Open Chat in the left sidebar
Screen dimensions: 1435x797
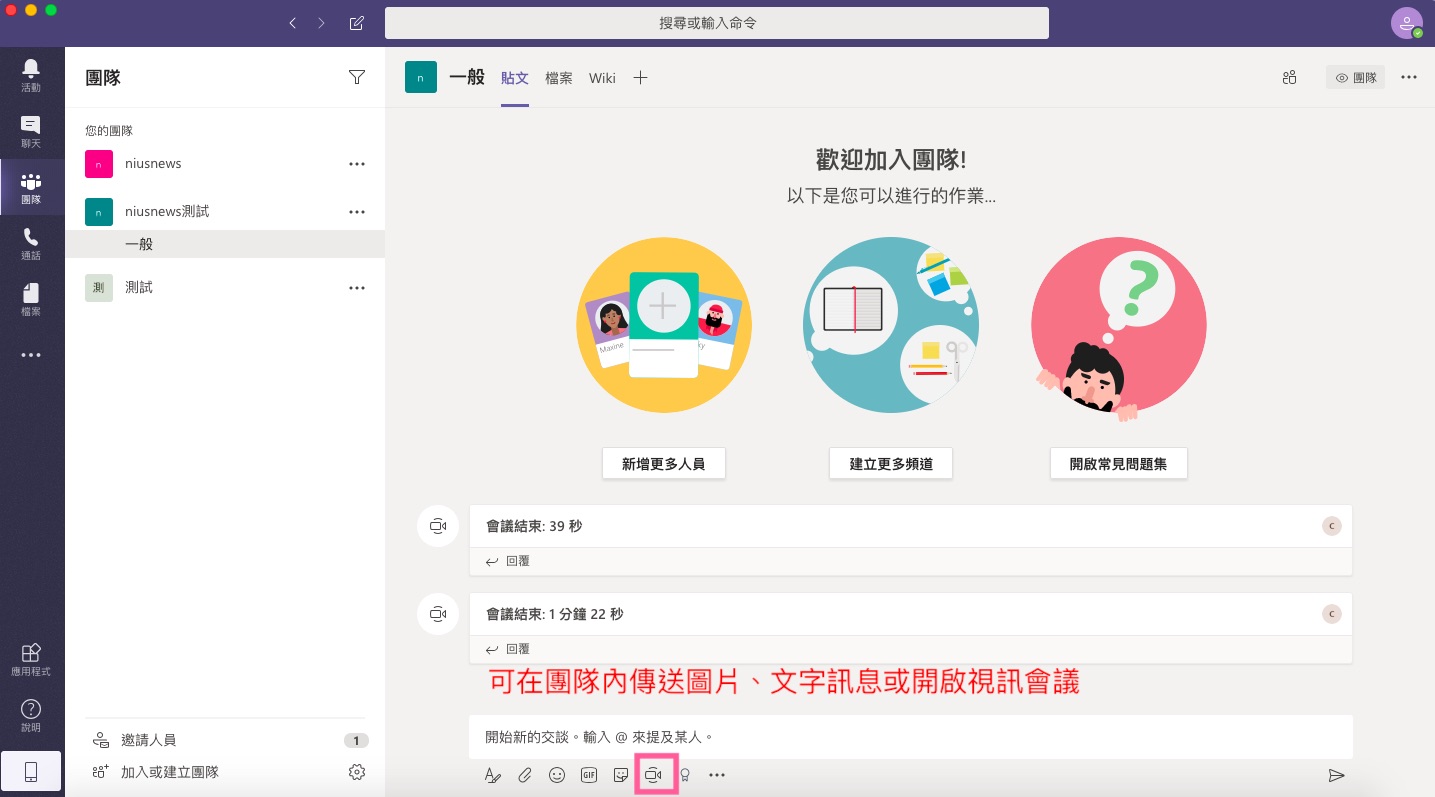pos(31,131)
